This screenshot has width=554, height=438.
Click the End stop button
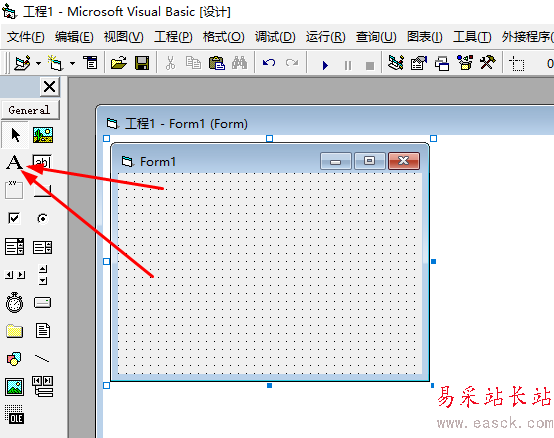(370, 66)
